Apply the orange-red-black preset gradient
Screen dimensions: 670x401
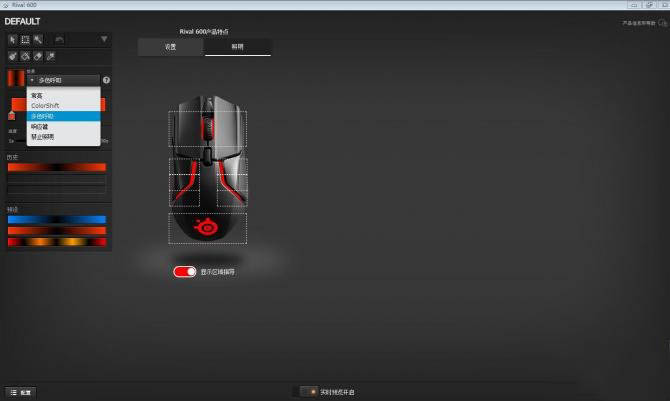click(x=57, y=231)
